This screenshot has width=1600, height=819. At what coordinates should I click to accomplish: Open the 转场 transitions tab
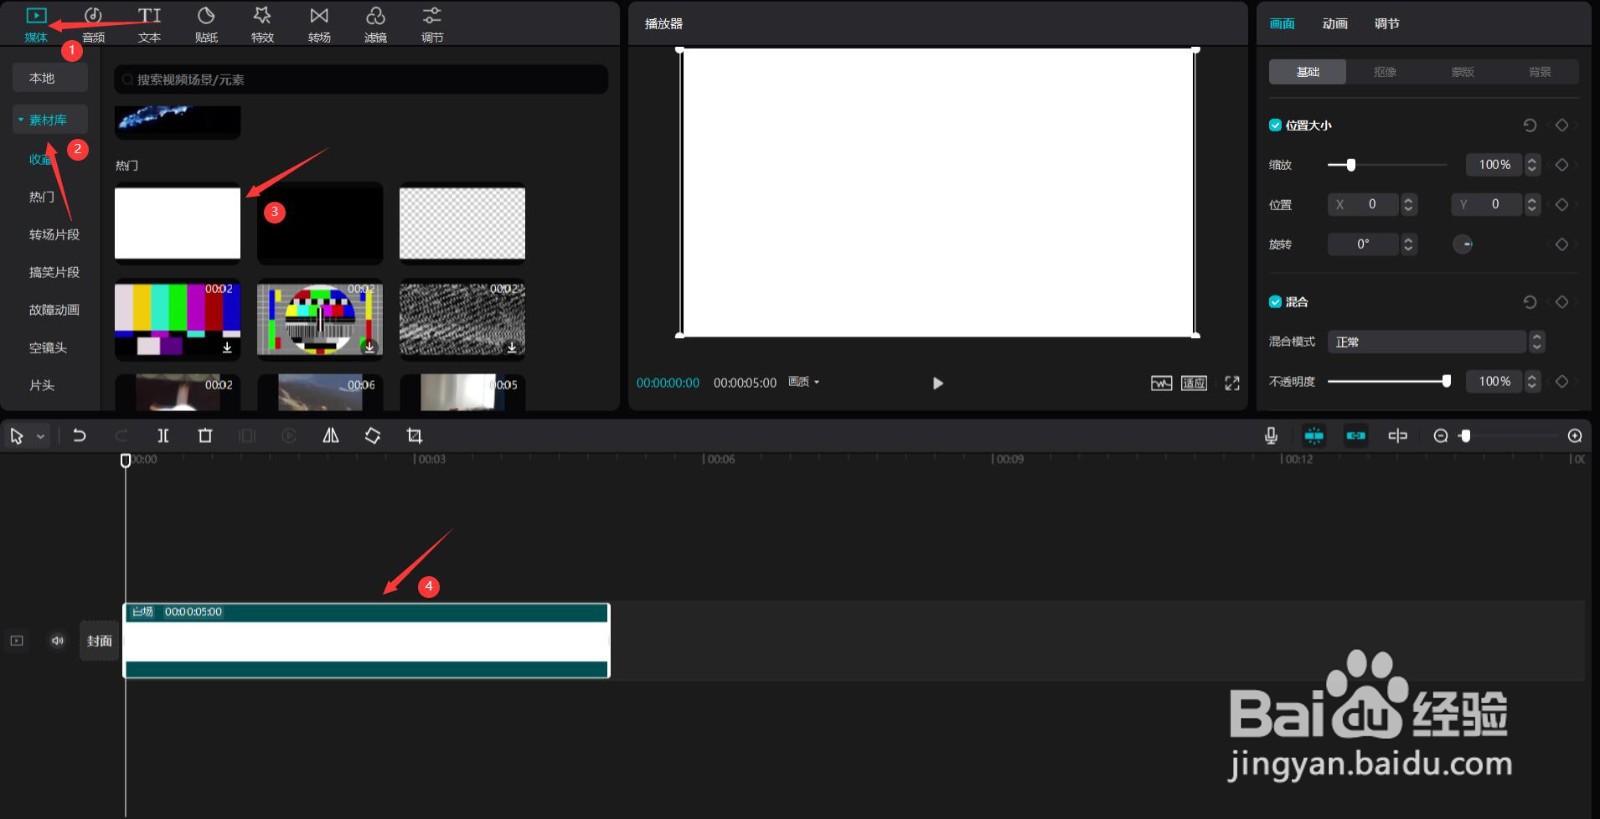pyautogui.click(x=319, y=24)
